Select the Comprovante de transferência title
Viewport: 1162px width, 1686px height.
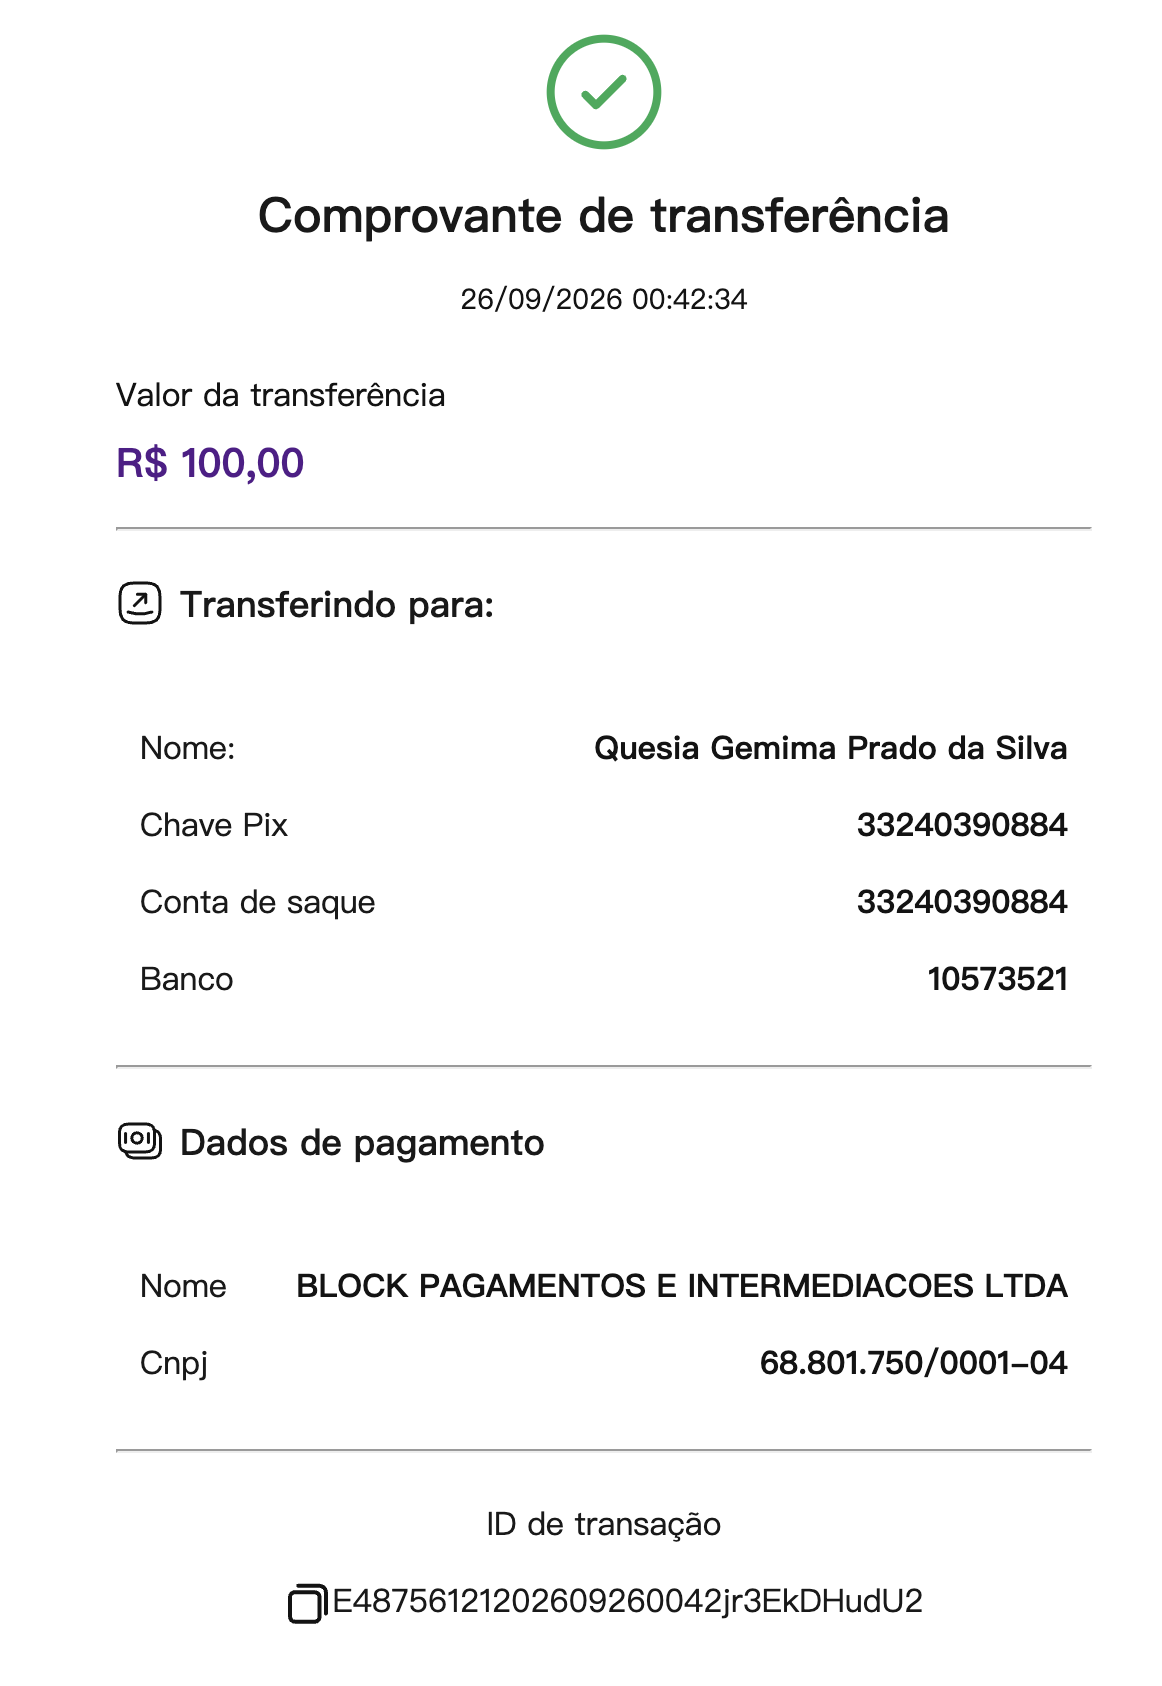[x=603, y=215]
